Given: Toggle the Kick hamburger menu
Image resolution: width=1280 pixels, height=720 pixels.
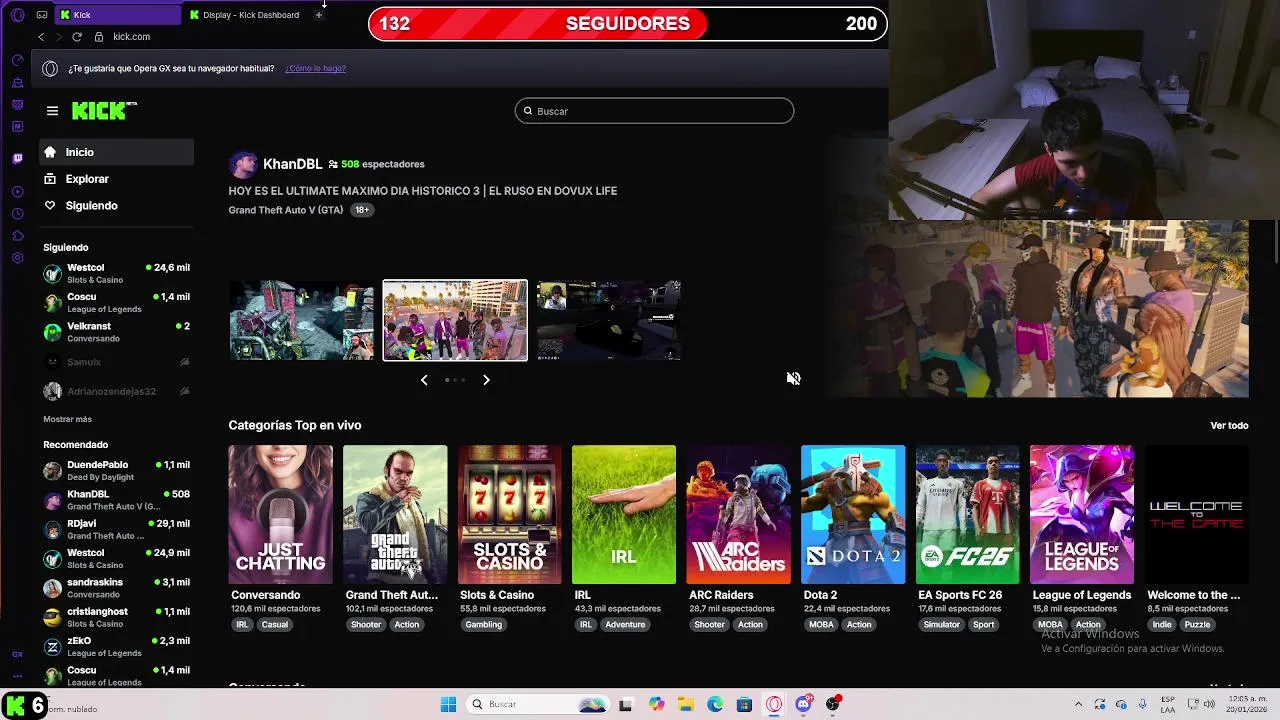Looking at the screenshot, I should pos(52,111).
